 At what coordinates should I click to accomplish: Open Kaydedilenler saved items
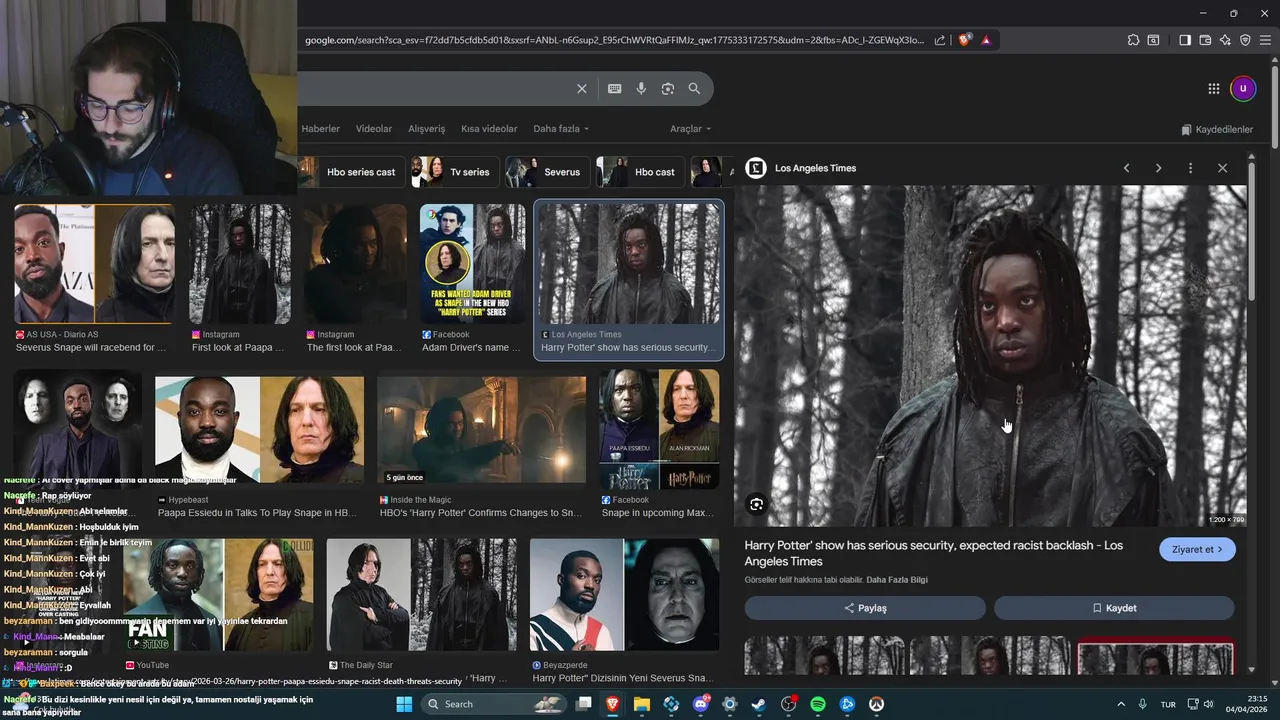(1217, 130)
